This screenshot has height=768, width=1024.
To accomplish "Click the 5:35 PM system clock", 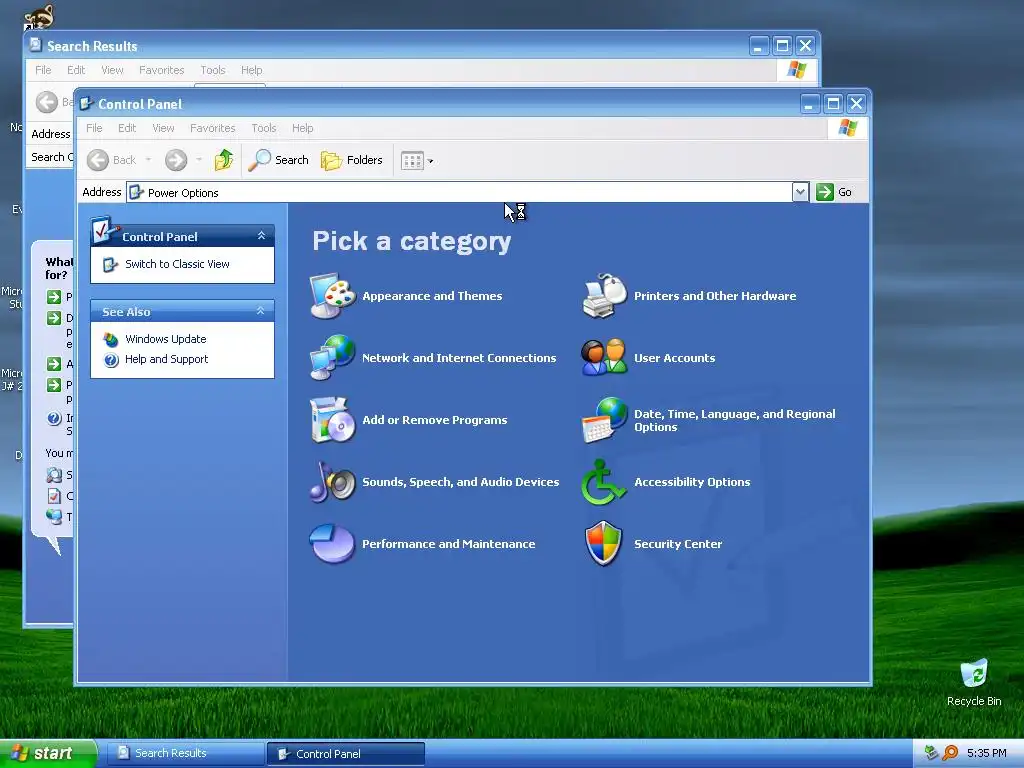I will coord(987,753).
